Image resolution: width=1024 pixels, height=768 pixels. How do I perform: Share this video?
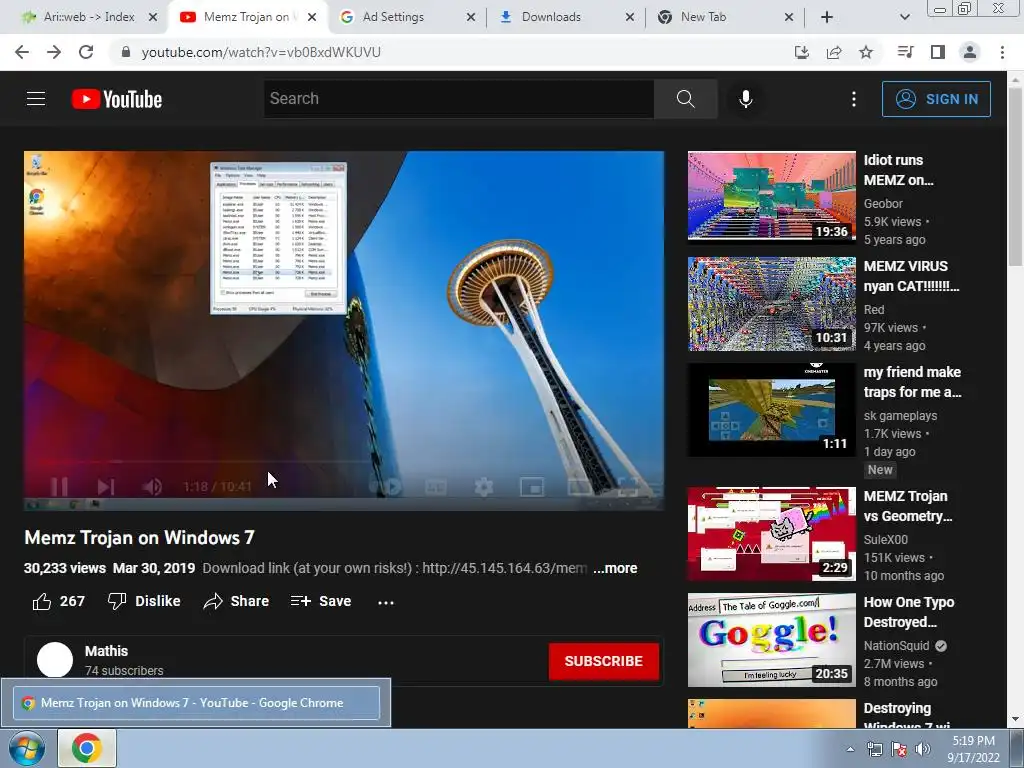[x=236, y=601]
